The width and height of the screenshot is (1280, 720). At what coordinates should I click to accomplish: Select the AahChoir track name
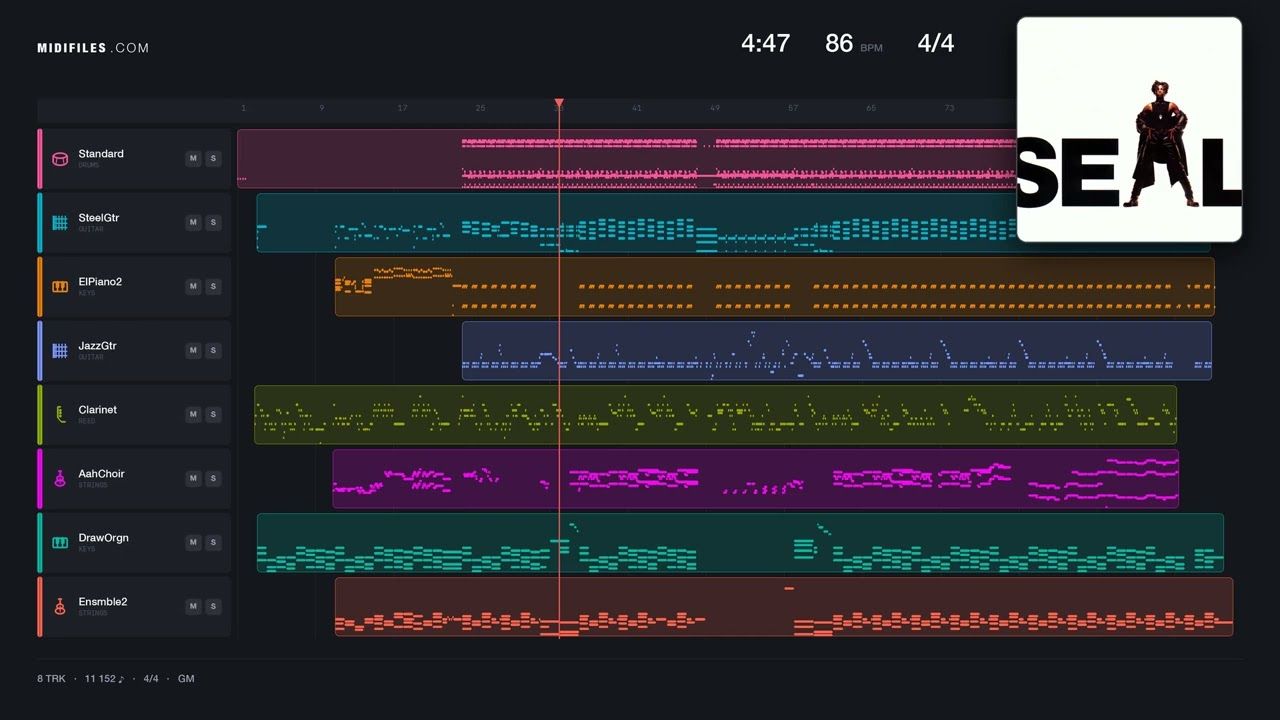click(x=101, y=474)
